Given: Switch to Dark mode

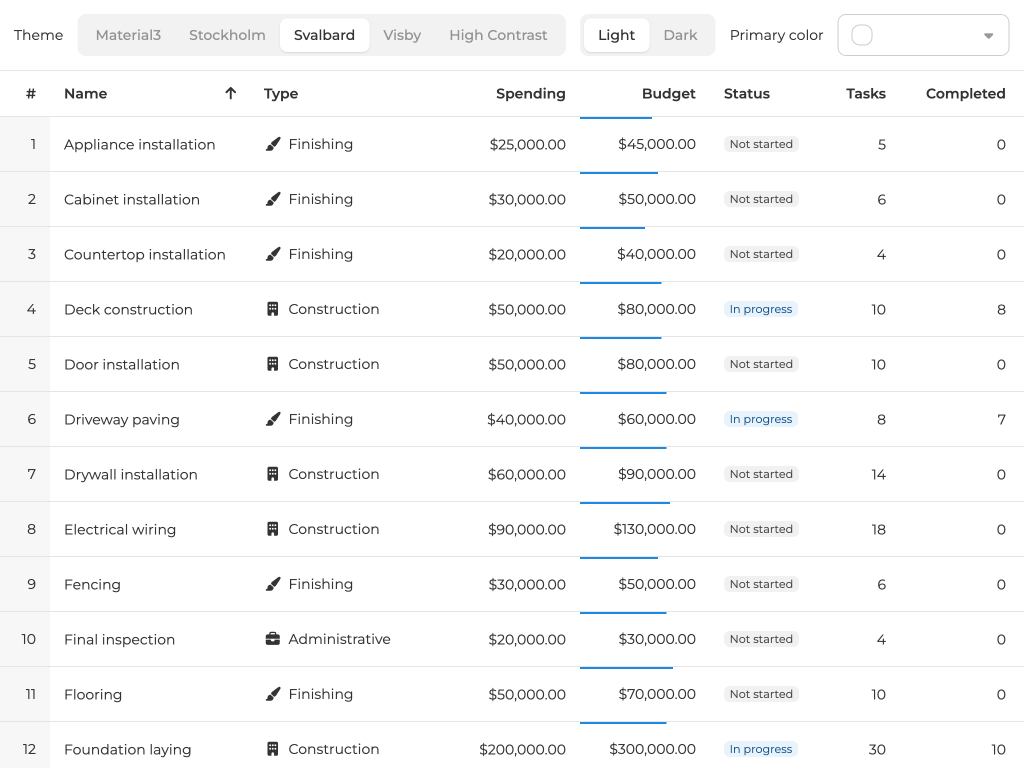Looking at the screenshot, I should (680, 35).
